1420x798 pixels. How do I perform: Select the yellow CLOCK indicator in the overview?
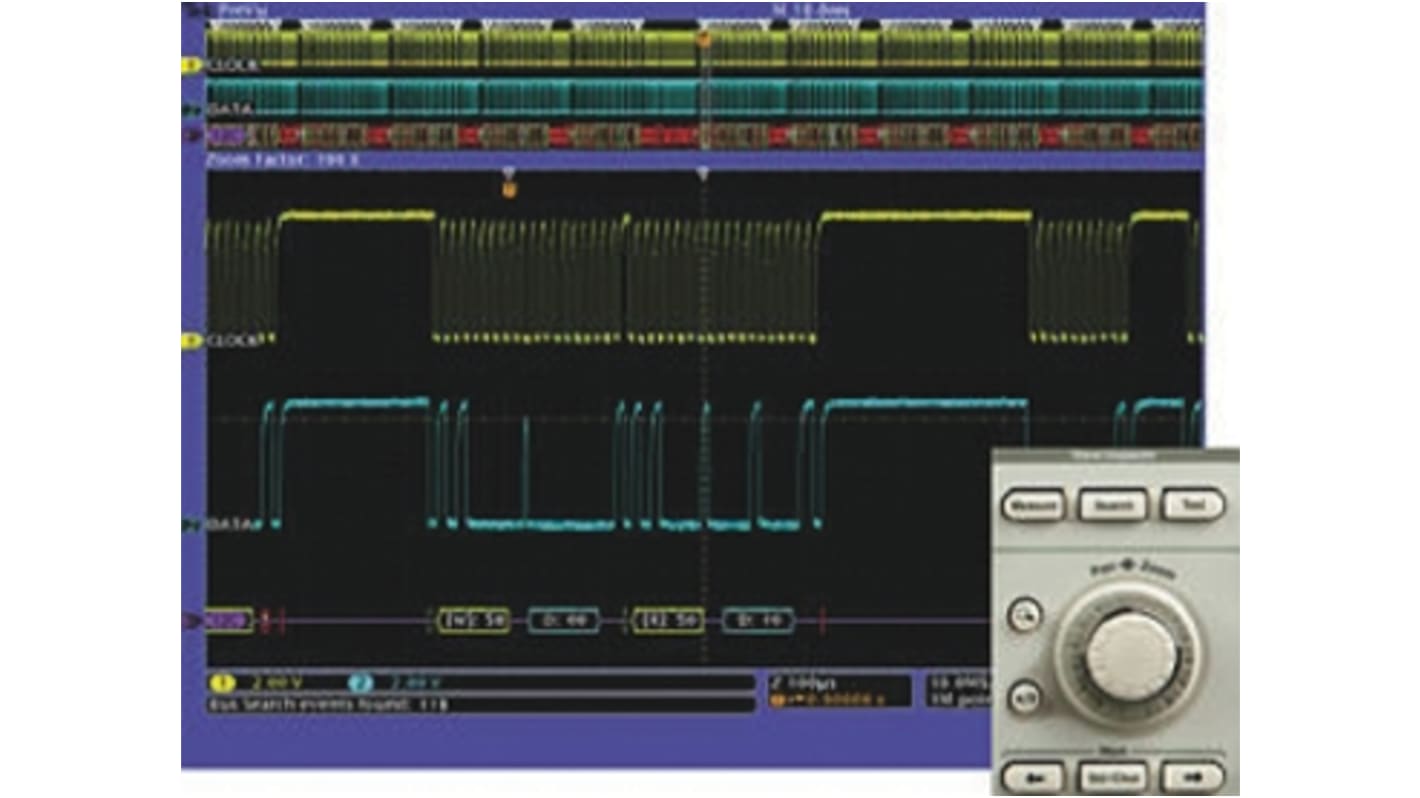[192, 65]
